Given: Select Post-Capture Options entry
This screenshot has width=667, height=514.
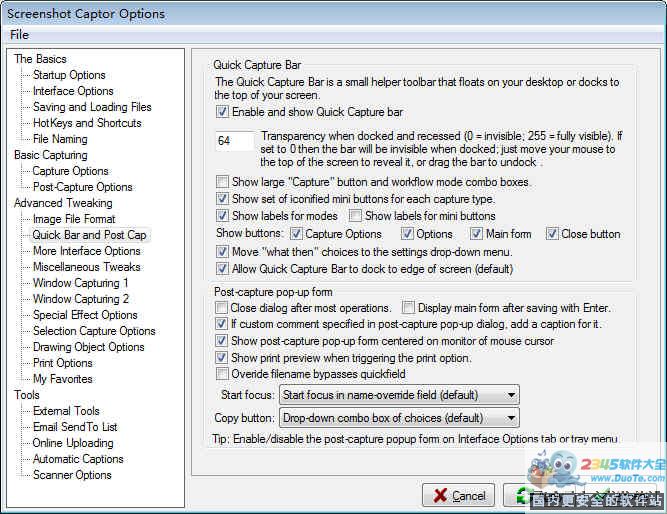Looking at the screenshot, I should pyautogui.click(x=83, y=187).
